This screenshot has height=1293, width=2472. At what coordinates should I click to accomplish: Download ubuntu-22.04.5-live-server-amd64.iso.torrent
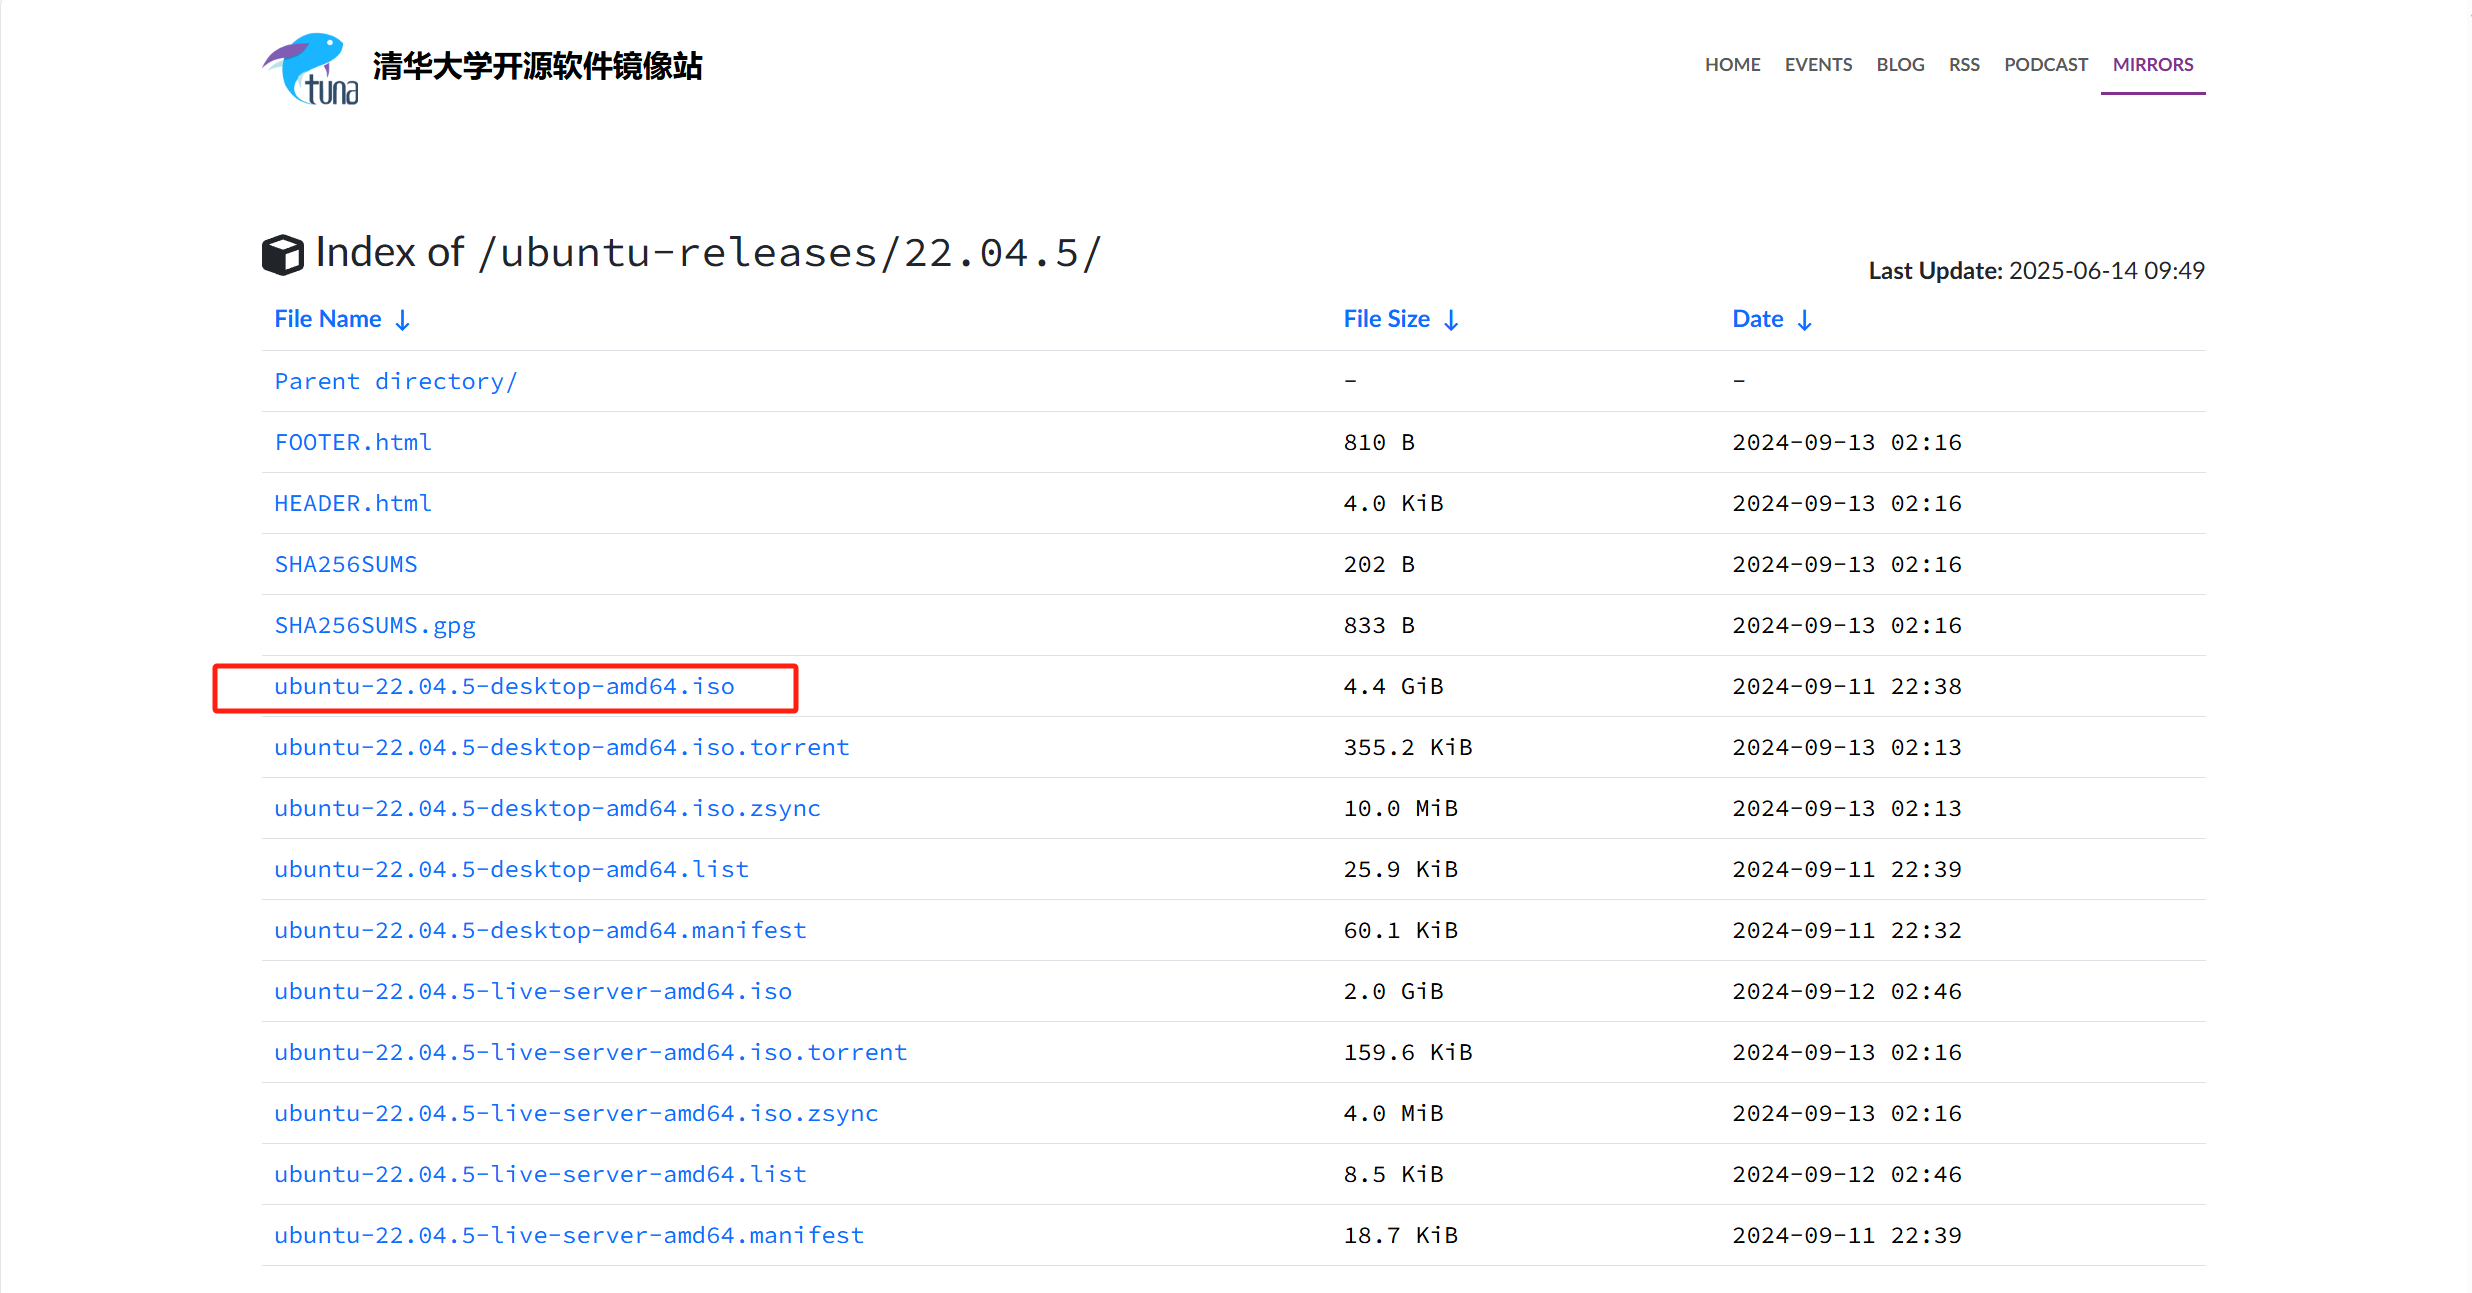(x=591, y=1052)
